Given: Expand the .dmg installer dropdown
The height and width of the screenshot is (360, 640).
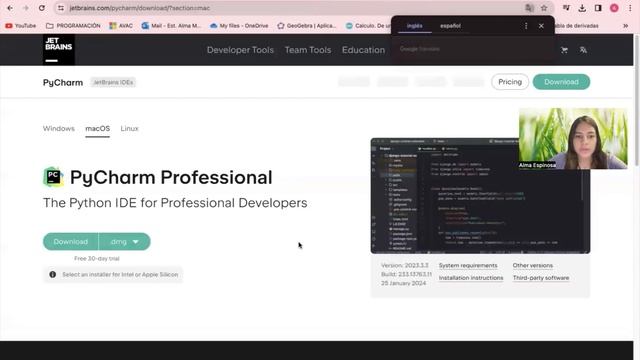Looking at the screenshot, I should tap(124, 242).
